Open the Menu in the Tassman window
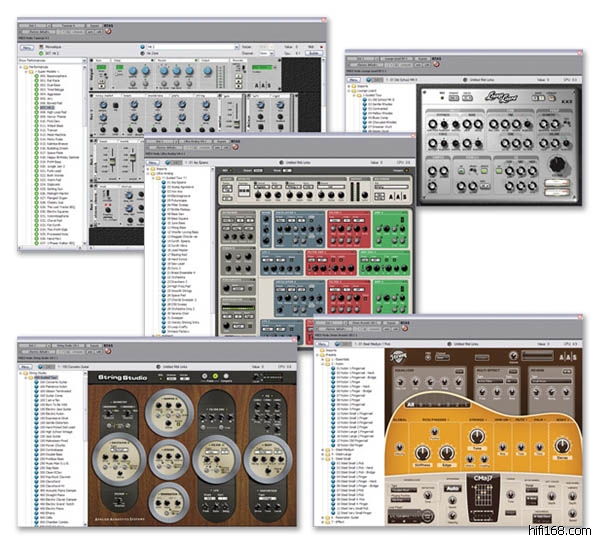The width and height of the screenshot is (600, 544). click(x=29, y=47)
